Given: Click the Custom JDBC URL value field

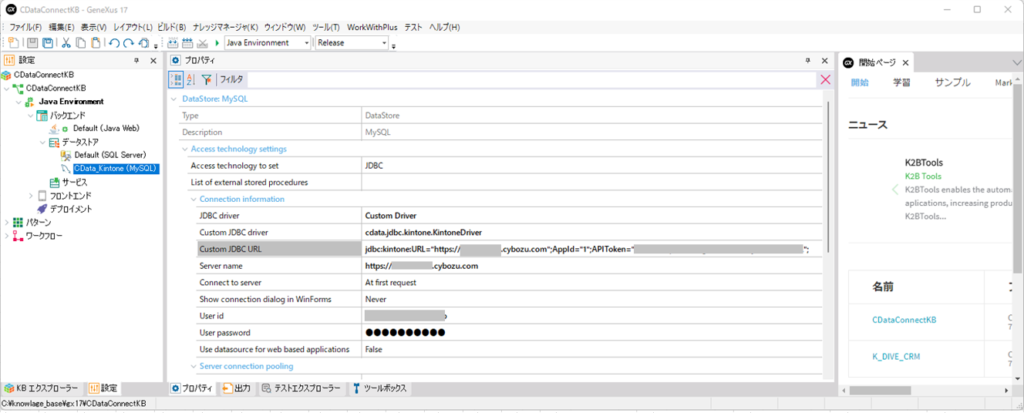Looking at the screenshot, I should point(590,249).
